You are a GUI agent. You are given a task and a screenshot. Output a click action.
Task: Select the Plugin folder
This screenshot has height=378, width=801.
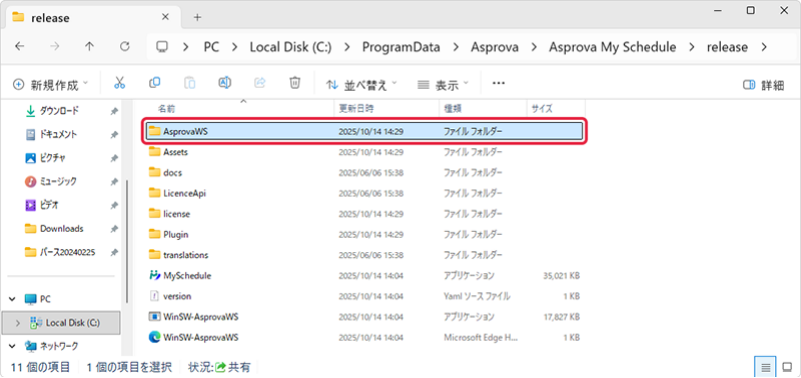[x=363, y=234]
